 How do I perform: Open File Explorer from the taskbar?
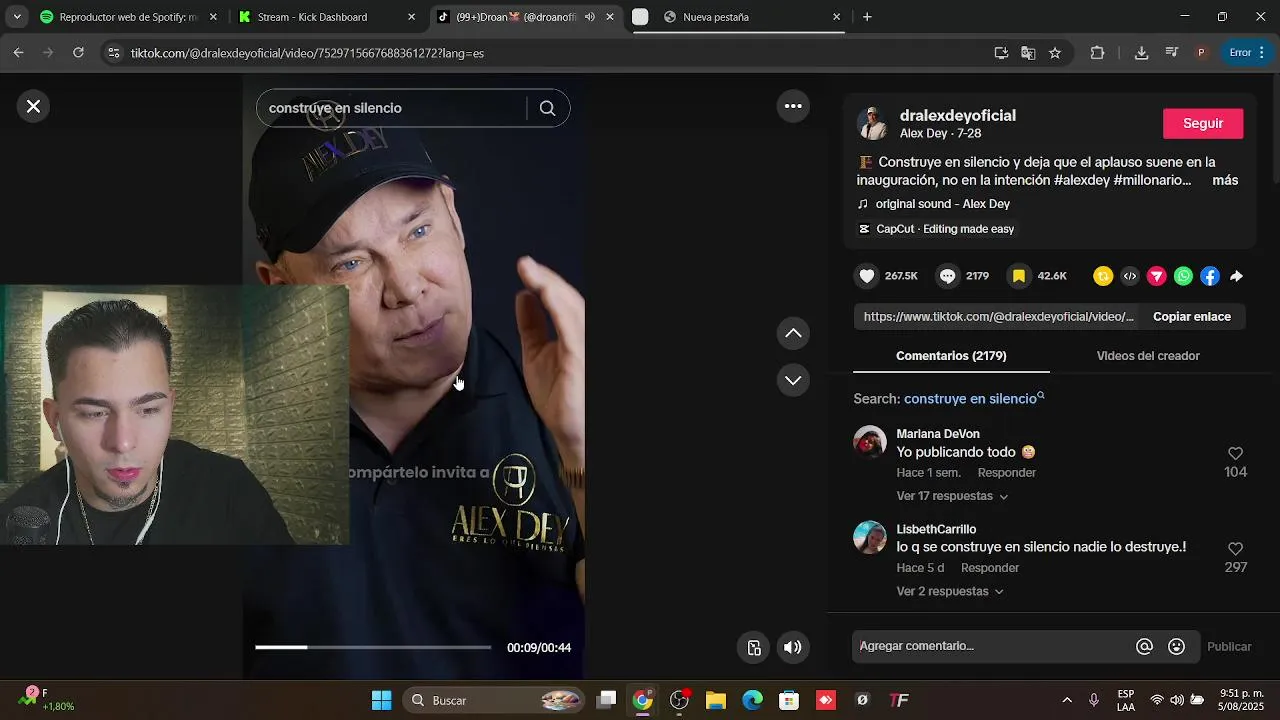pyautogui.click(x=715, y=700)
